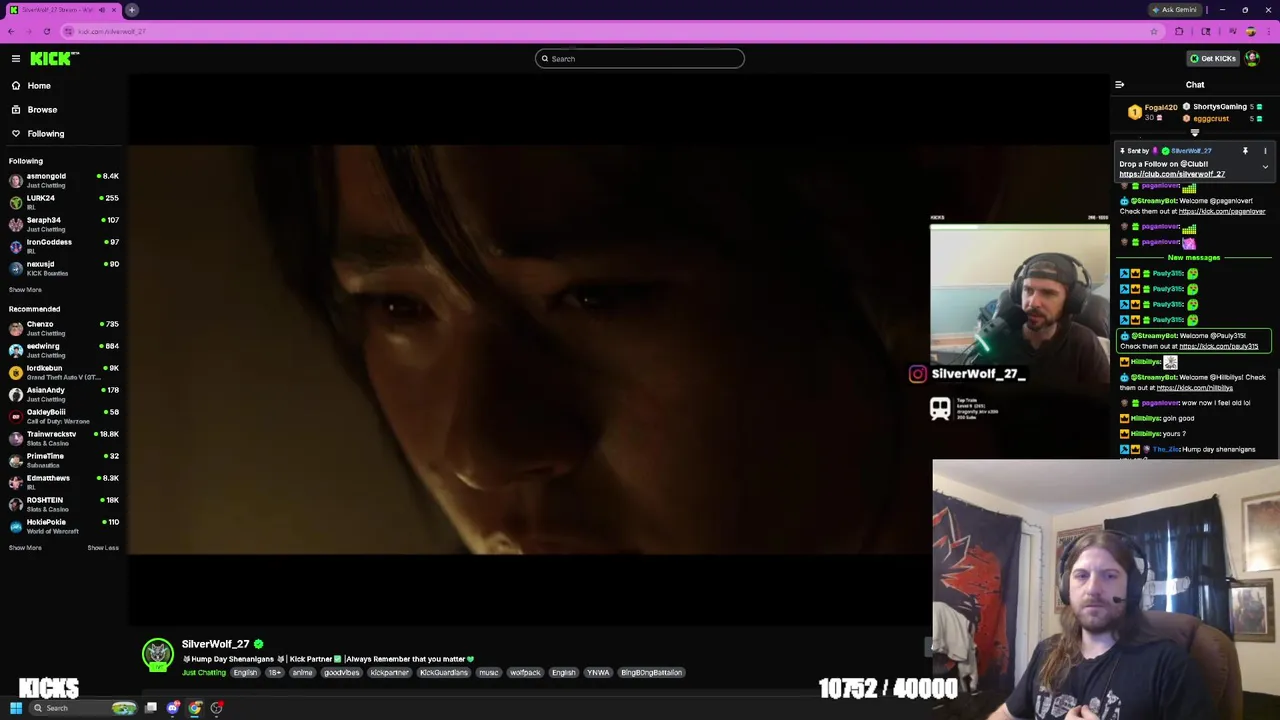This screenshot has height=720, width=1280.
Task: Open asmongold channel in Following list
Action: coord(64,180)
